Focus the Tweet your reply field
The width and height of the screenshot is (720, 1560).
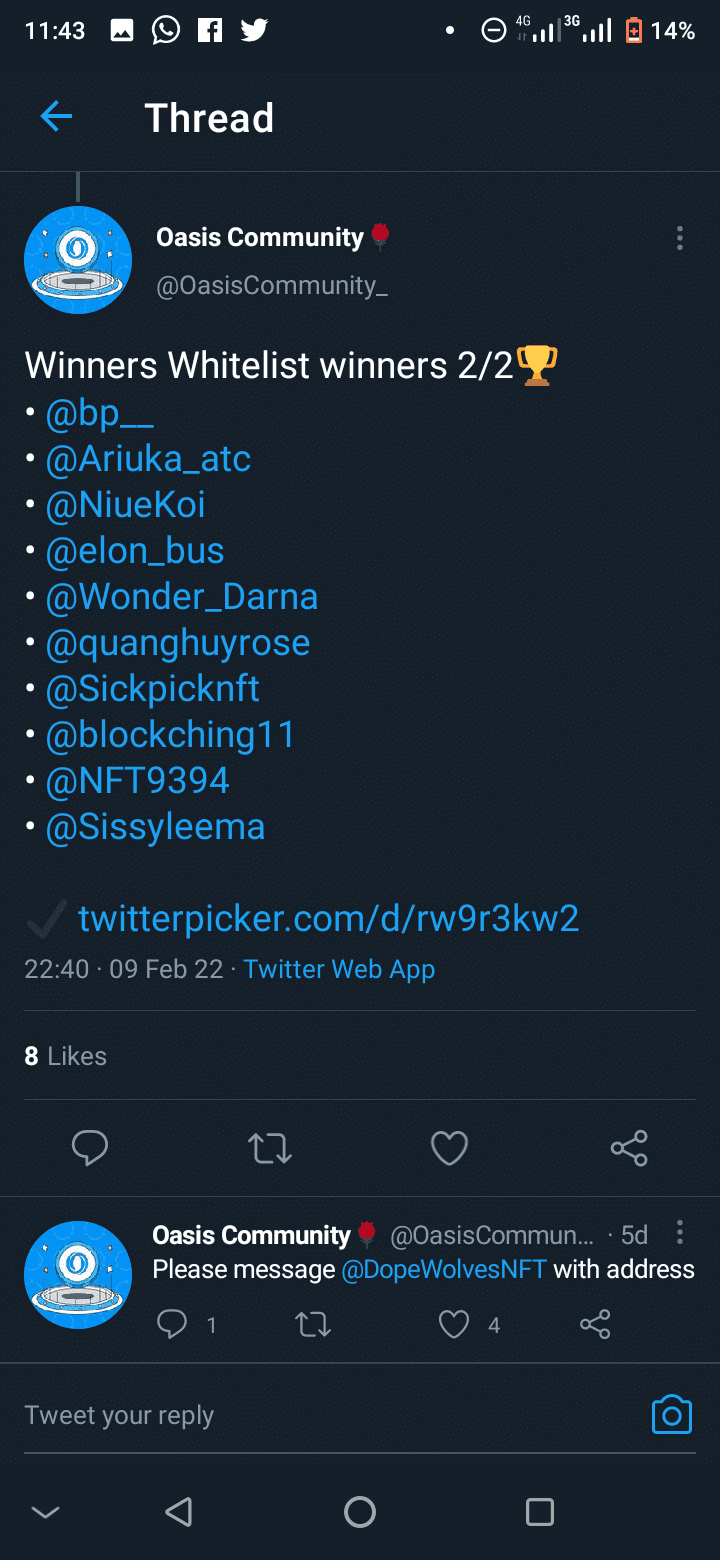(x=330, y=1415)
